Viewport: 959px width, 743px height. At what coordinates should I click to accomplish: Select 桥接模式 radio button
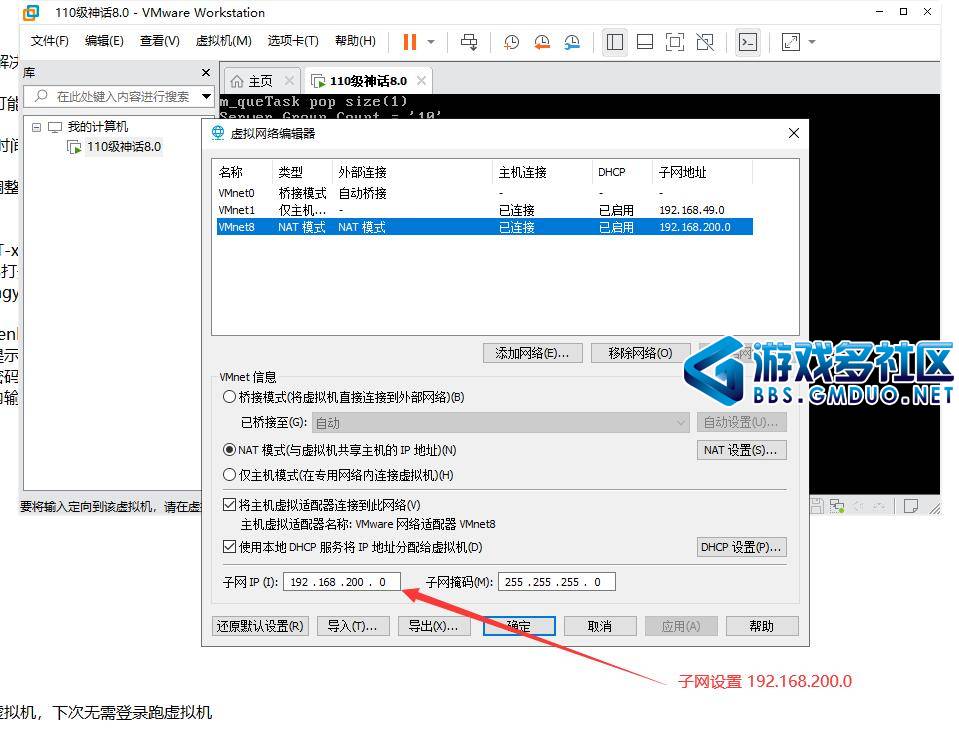[x=229, y=397]
